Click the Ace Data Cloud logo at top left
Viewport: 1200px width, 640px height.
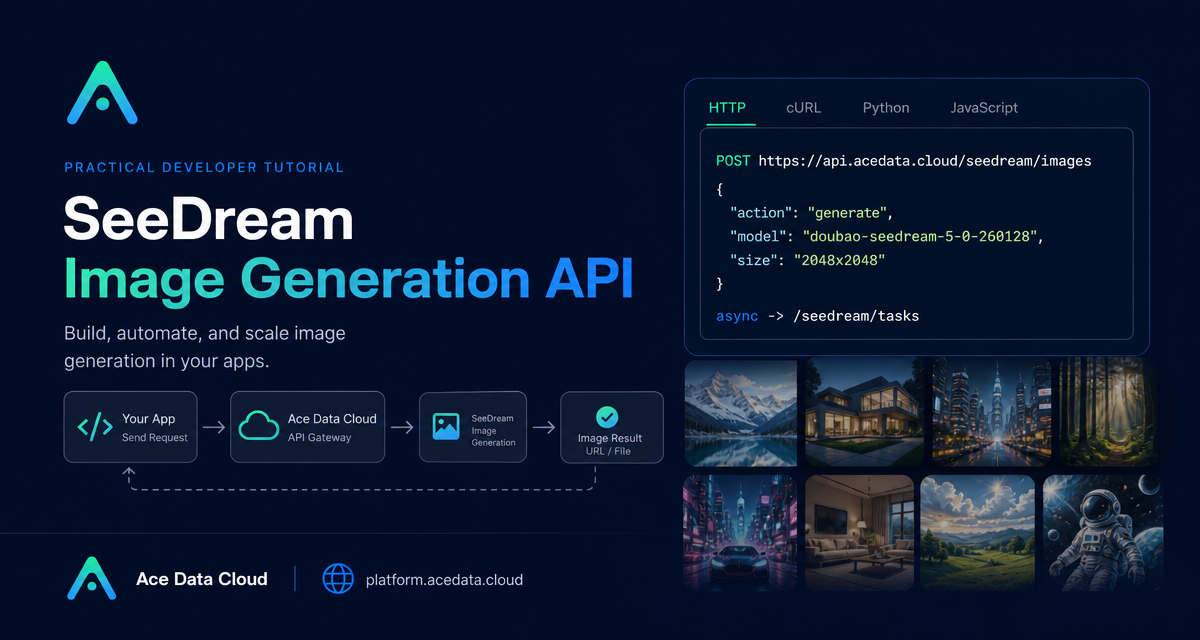point(102,92)
